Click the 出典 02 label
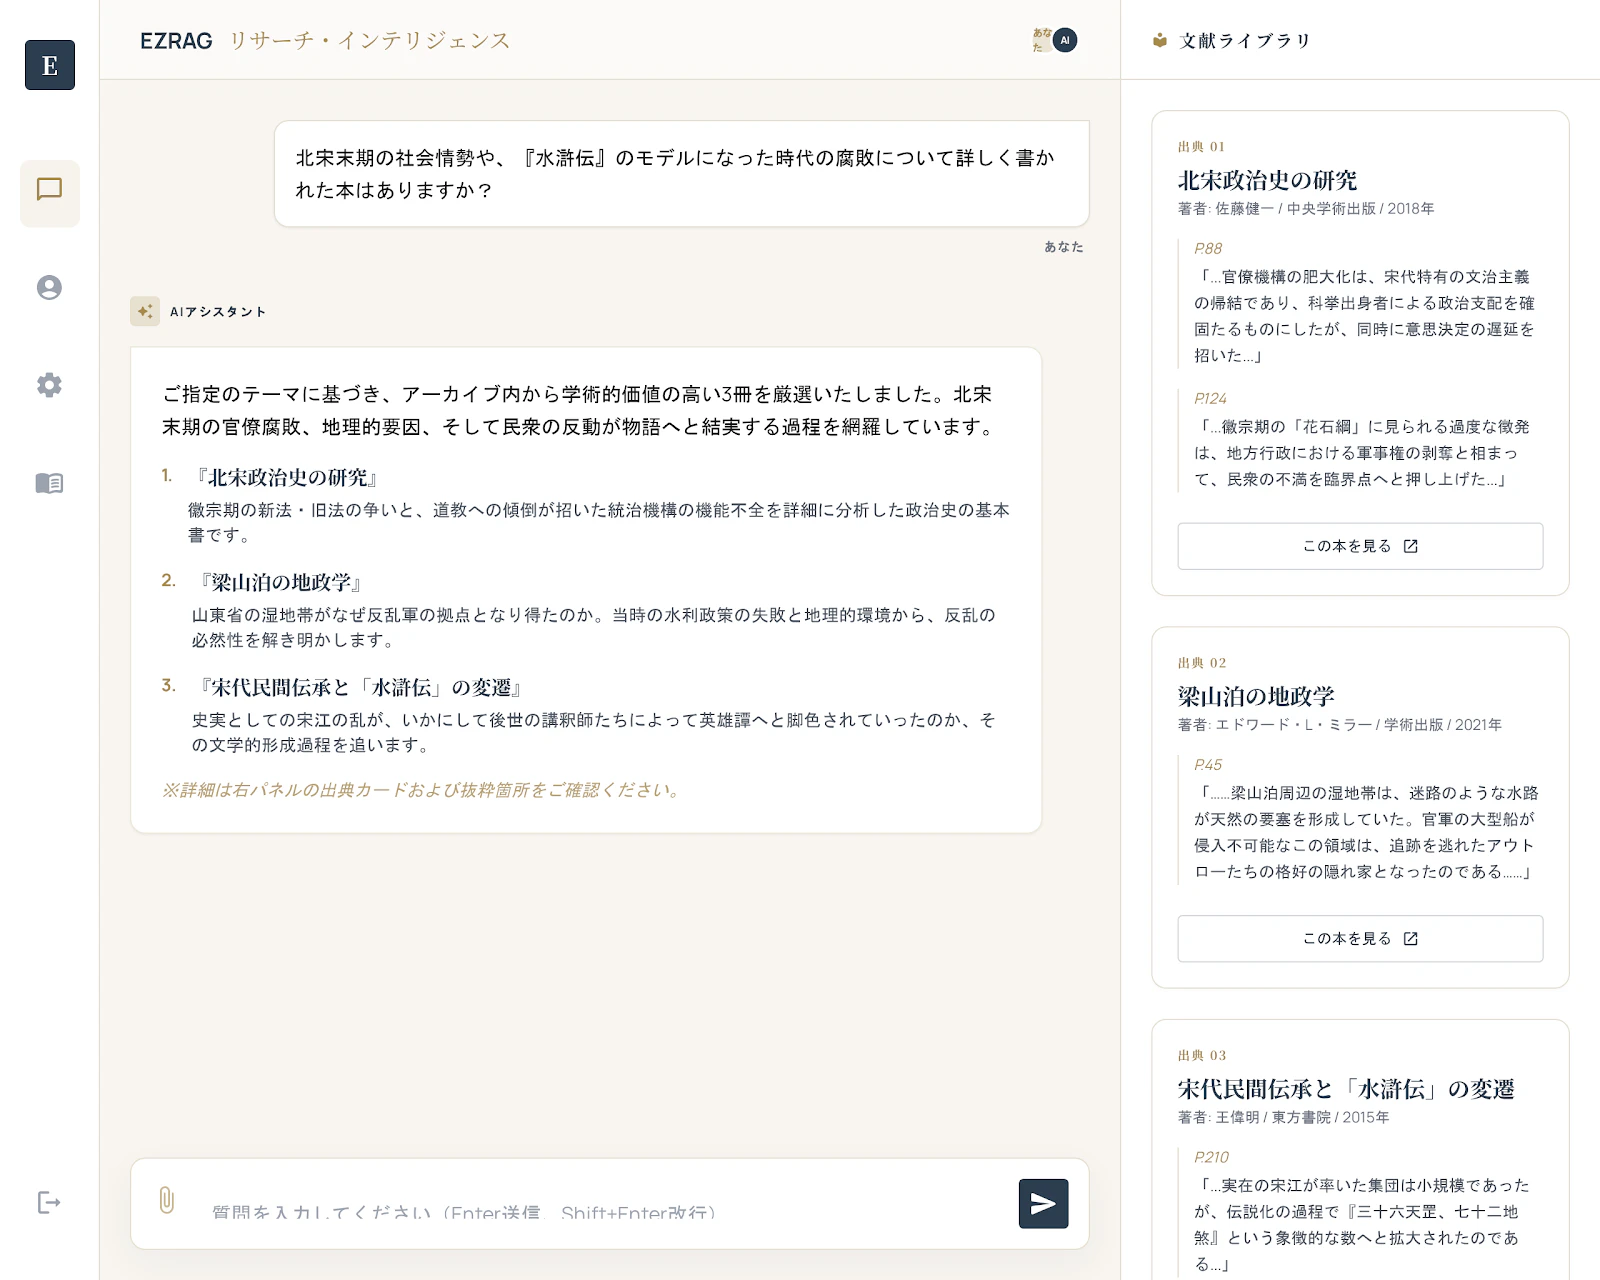1600x1280 pixels. (x=1202, y=663)
